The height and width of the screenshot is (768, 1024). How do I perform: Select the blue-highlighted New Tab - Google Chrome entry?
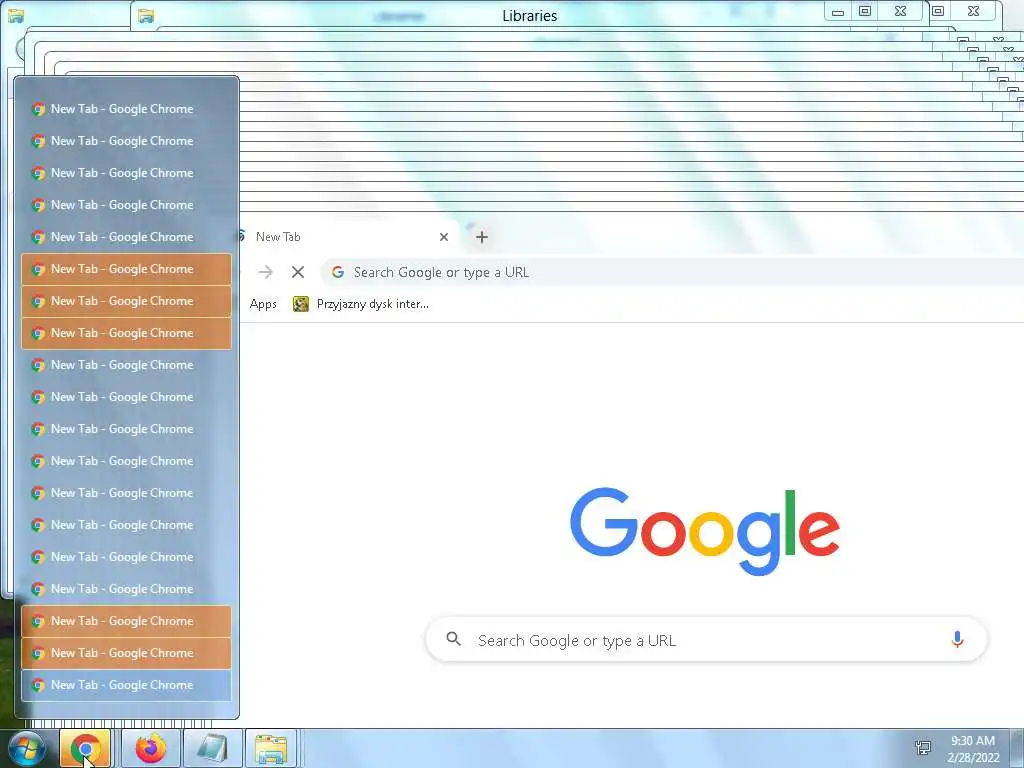(x=126, y=685)
